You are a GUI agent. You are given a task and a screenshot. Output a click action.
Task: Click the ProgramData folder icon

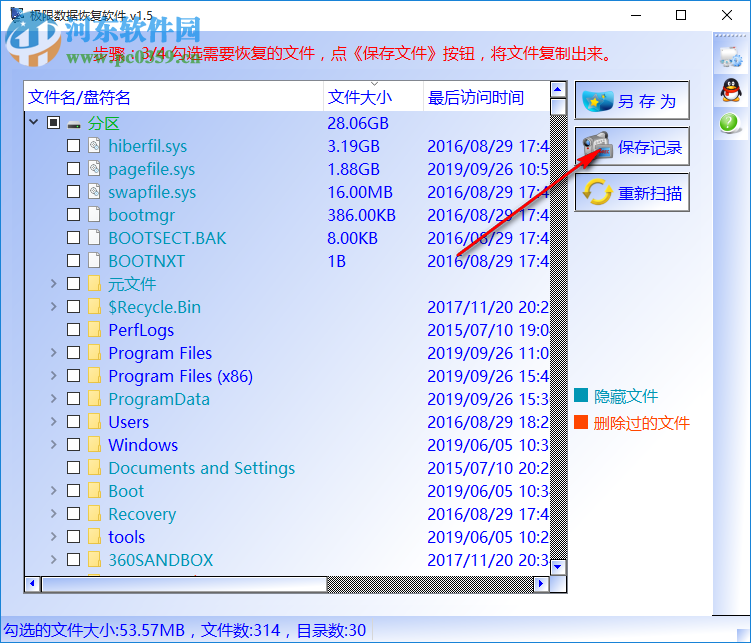[94, 398]
